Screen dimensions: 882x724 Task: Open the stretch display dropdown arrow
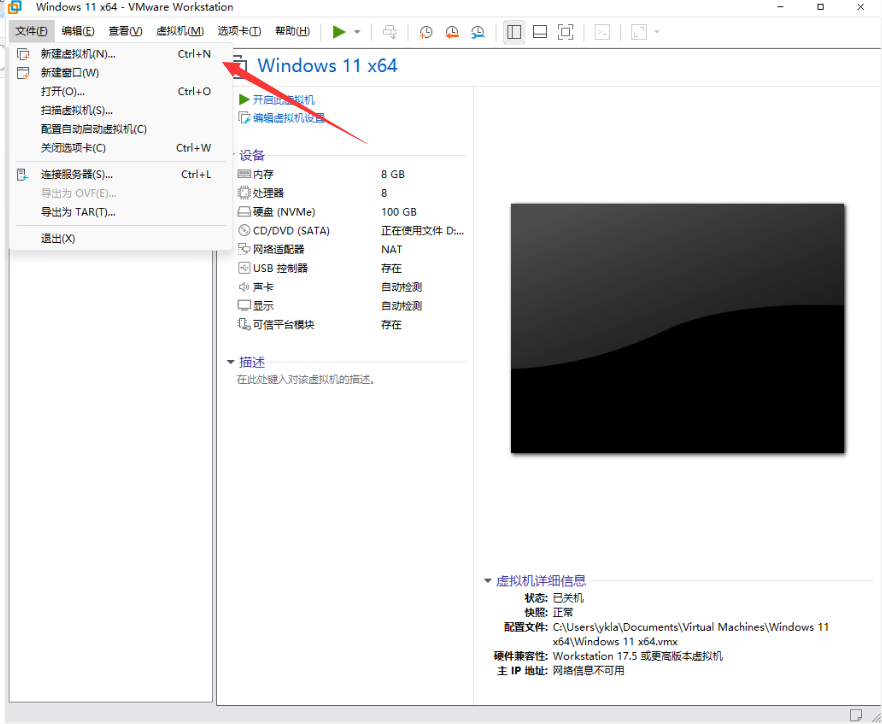(657, 32)
